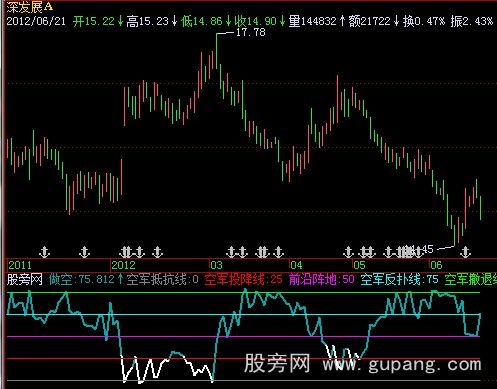Click the cyan 空军反扑线:75 legend label
497x389 pixels.
click(399, 279)
